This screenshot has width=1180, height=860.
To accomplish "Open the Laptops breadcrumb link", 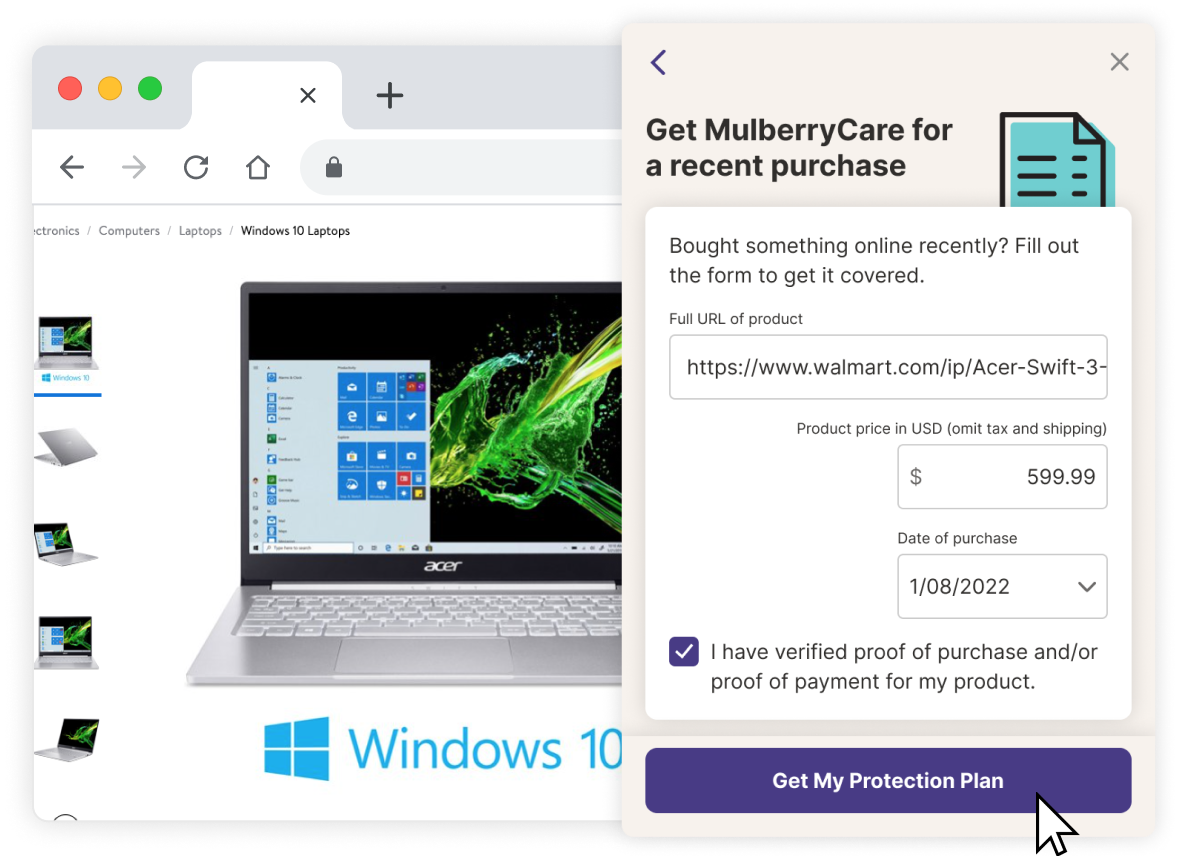I will tap(200, 231).
